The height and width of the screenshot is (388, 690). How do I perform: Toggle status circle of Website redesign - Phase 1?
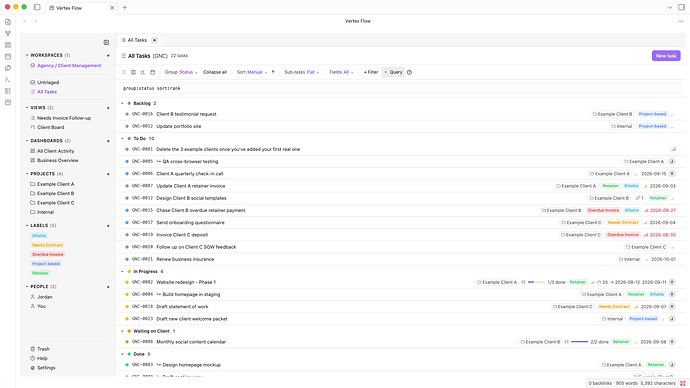tap(127, 282)
